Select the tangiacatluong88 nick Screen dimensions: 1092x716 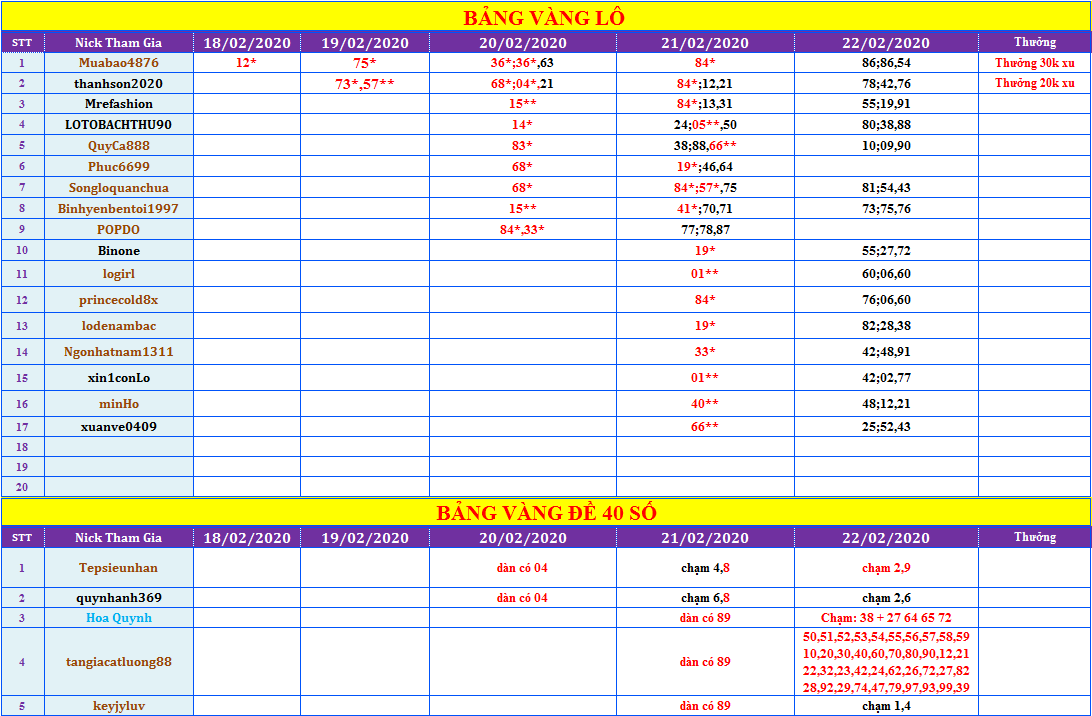tap(118, 662)
